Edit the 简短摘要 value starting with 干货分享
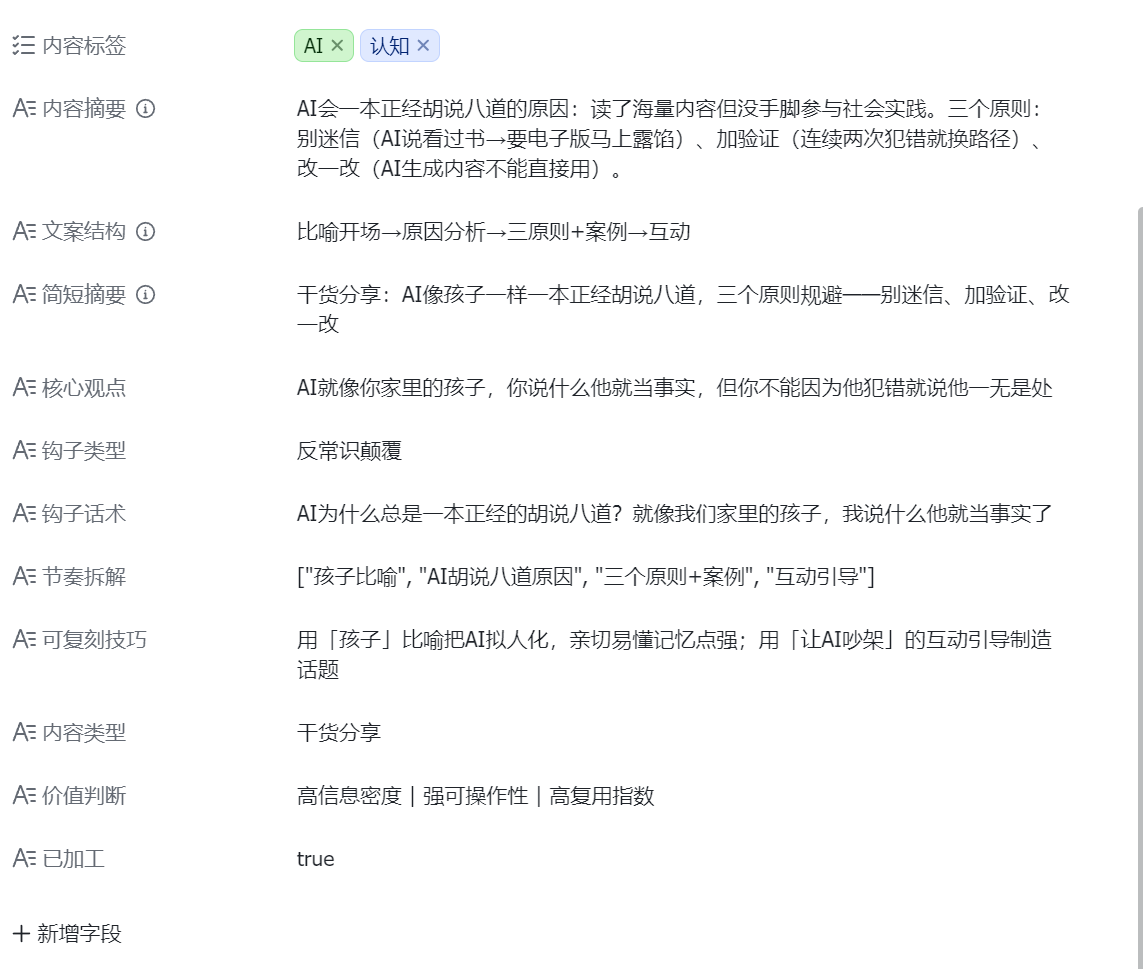 [x=683, y=309]
